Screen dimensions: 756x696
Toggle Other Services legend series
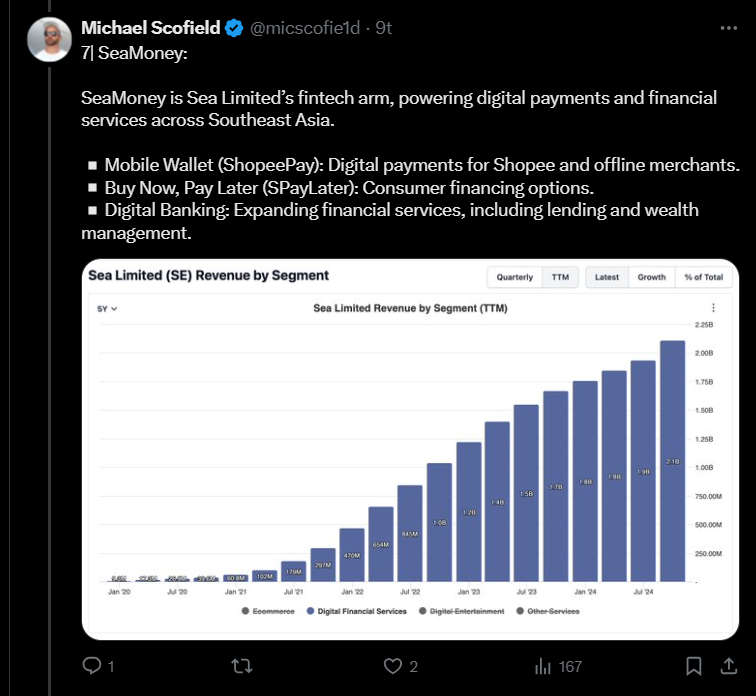(551, 611)
